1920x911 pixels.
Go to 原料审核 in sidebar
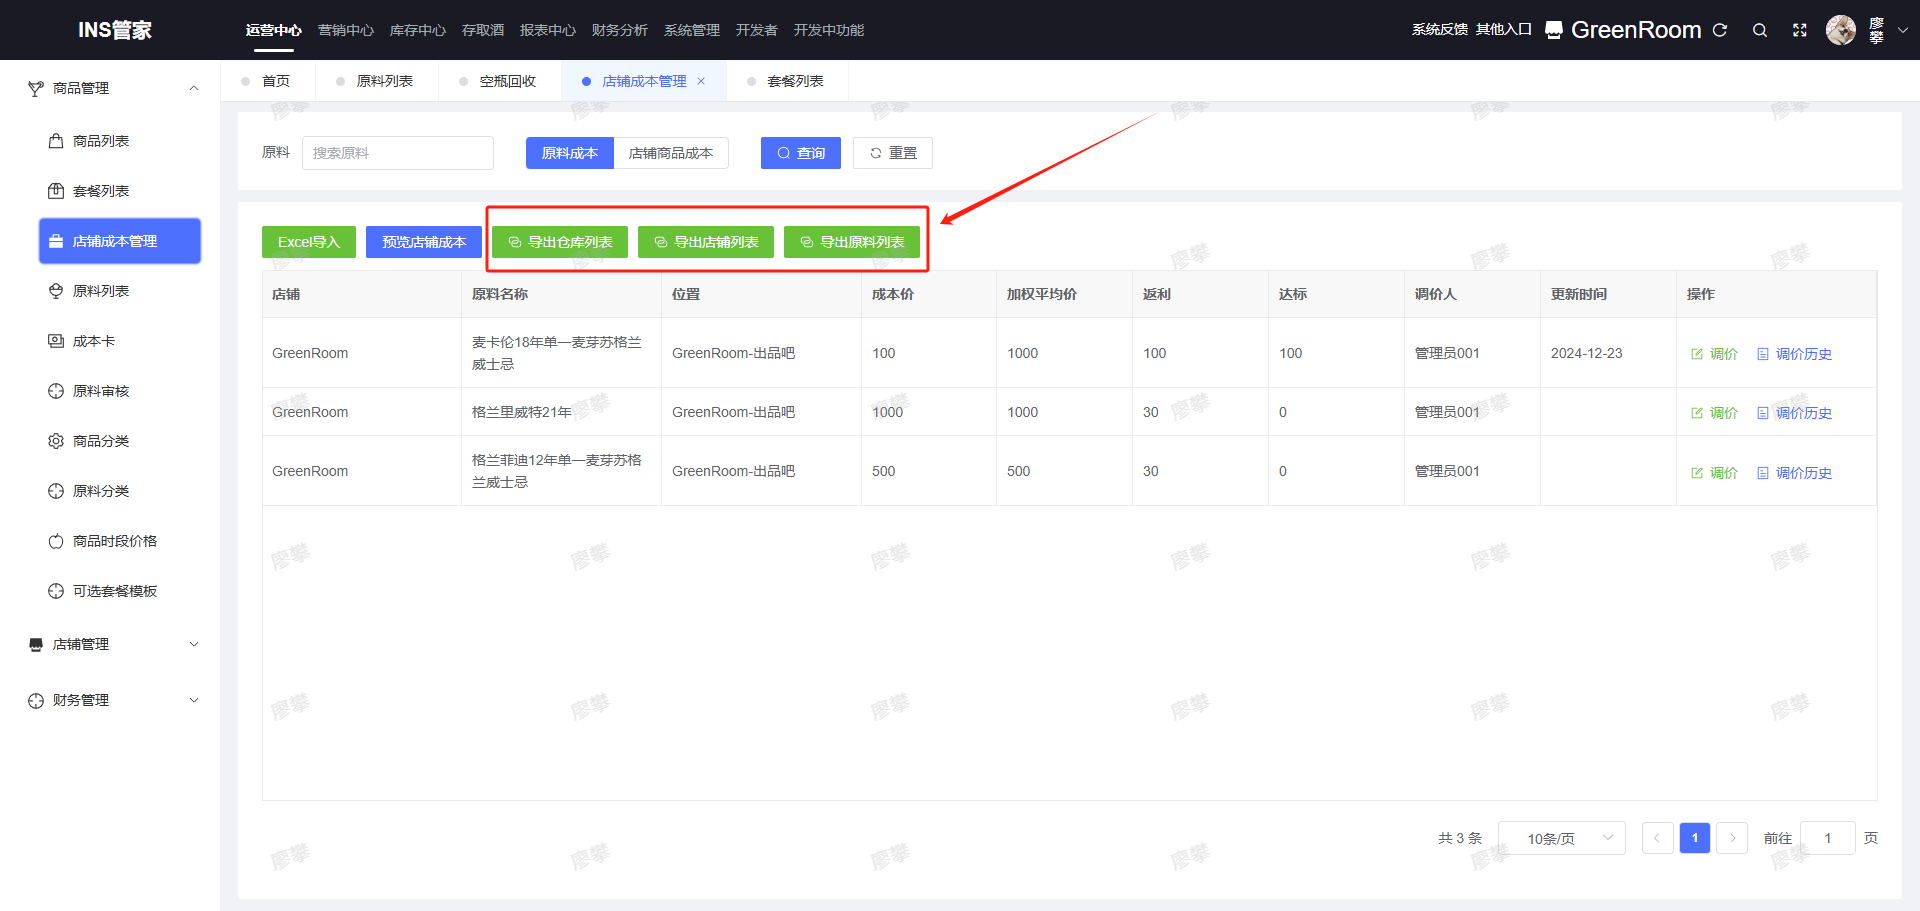101,391
